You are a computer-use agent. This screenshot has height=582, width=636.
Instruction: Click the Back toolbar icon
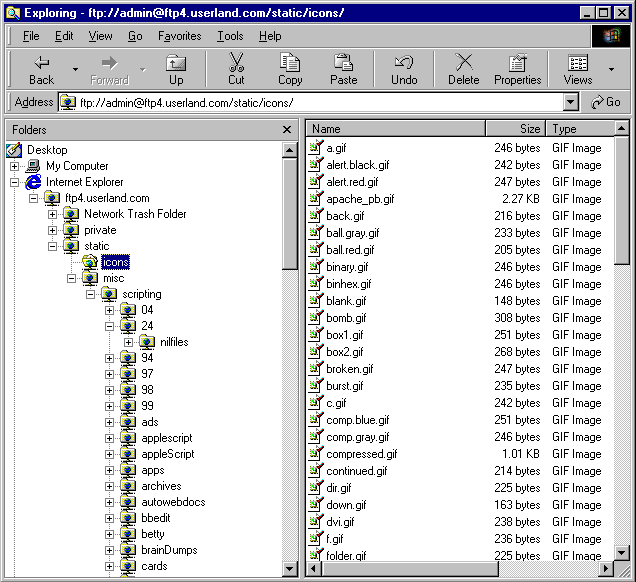[41, 63]
